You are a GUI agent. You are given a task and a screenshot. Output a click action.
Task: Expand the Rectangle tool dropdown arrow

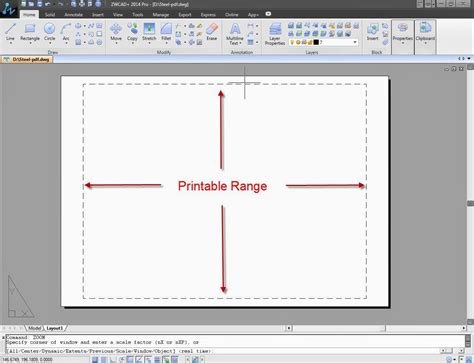click(x=30, y=43)
